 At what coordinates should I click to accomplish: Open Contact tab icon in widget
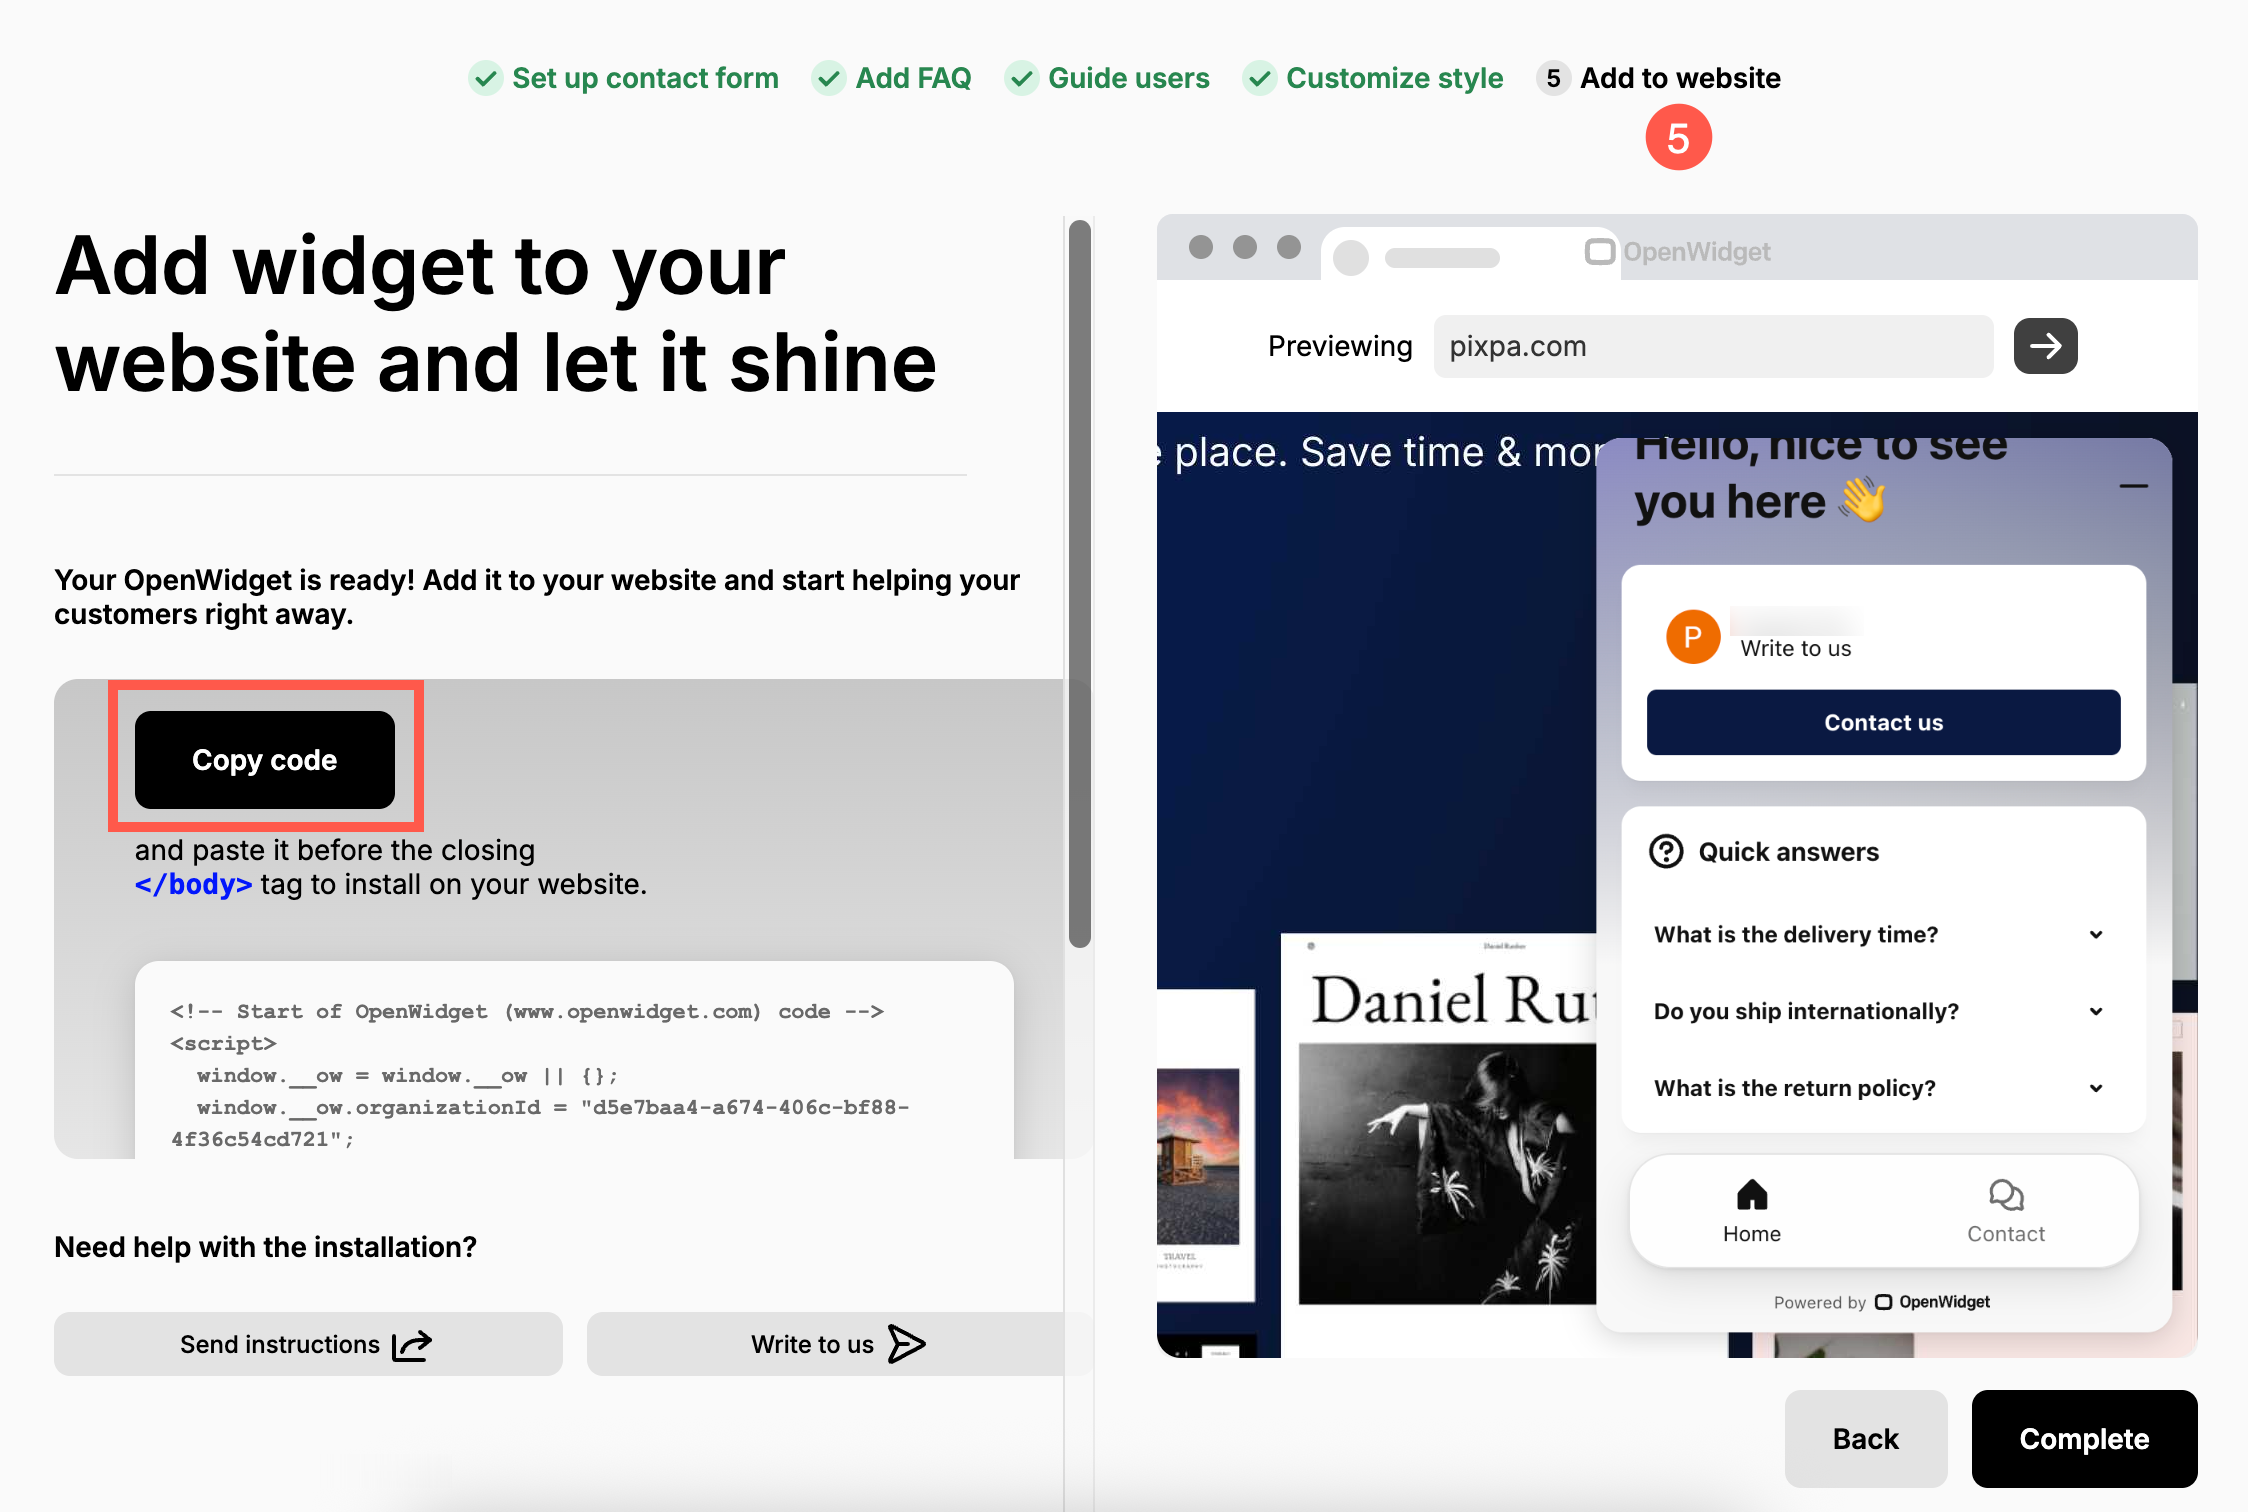pos(2006,1195)
